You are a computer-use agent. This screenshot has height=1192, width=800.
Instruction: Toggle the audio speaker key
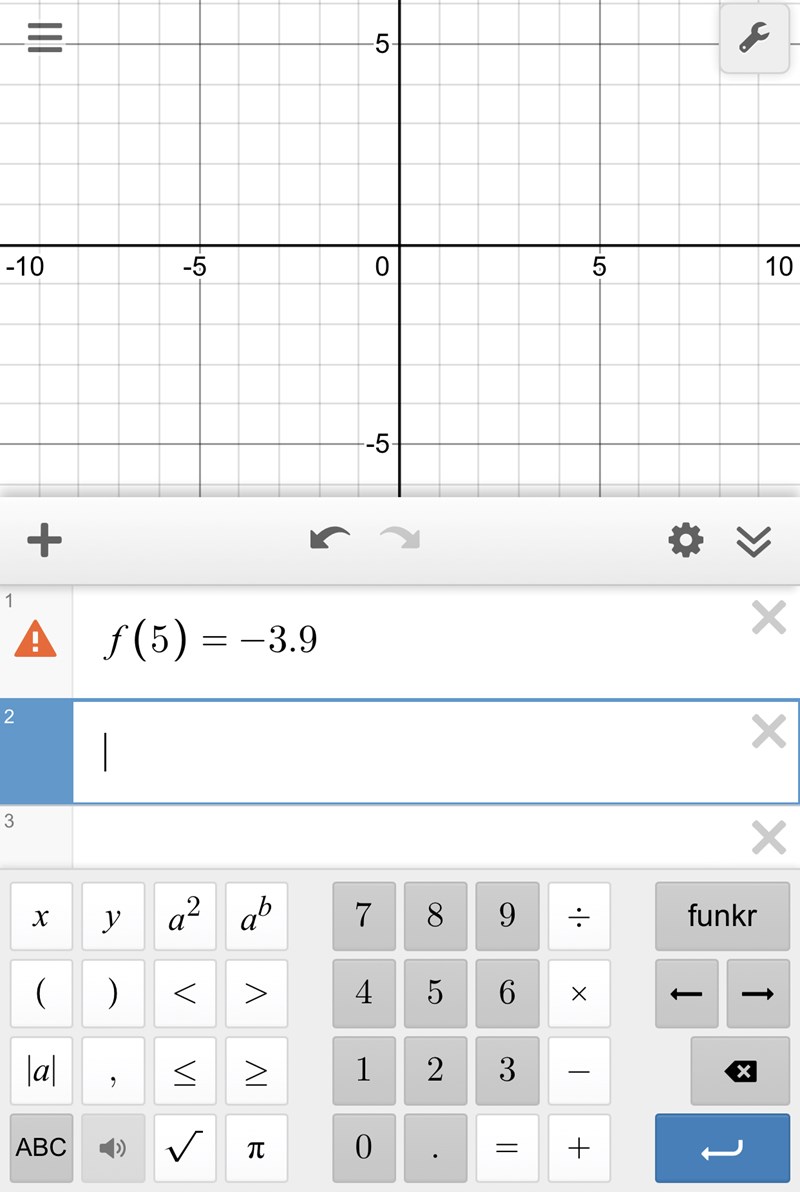pyautogui.click(x=113, y=1148)
